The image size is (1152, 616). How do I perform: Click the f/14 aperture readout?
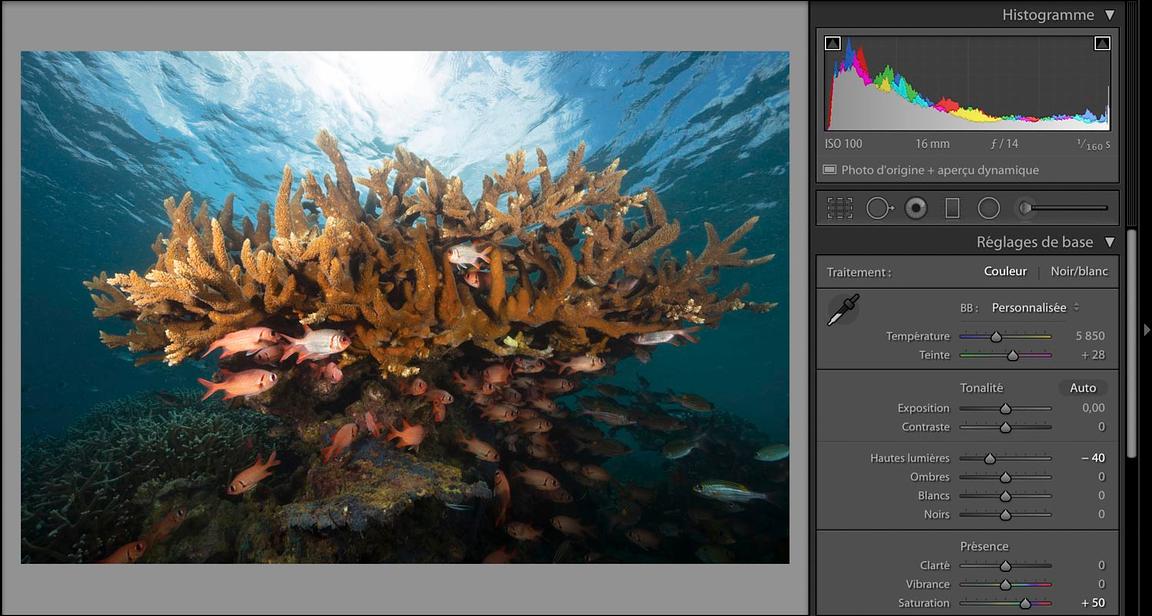1005,144
